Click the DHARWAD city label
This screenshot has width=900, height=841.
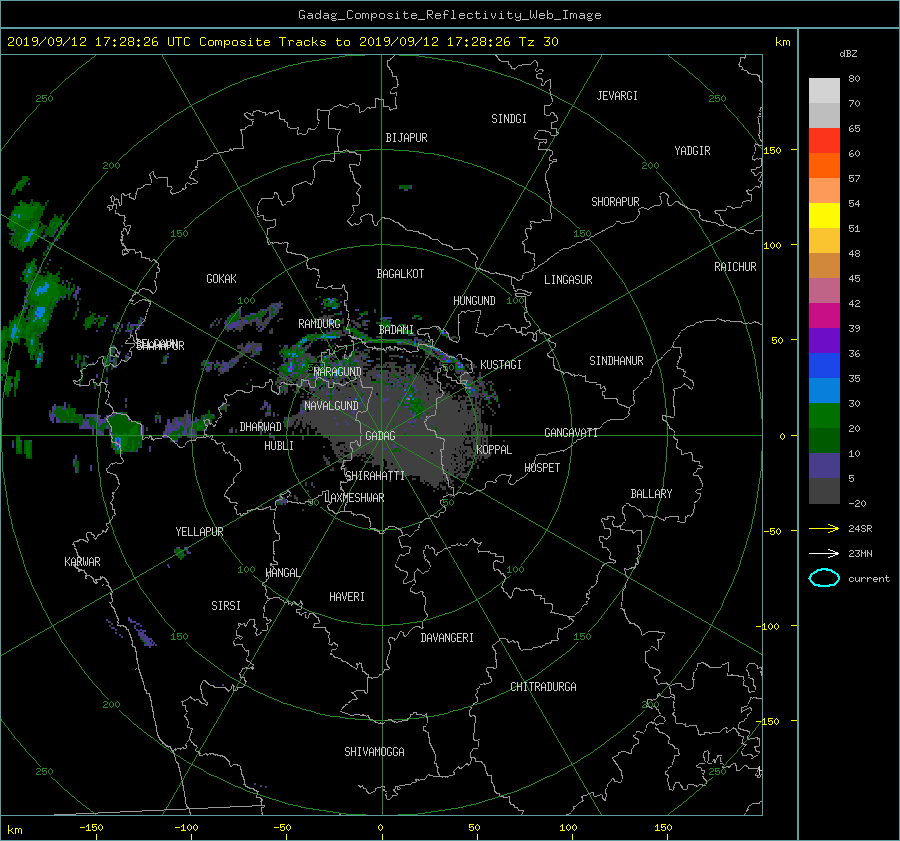[x=261, y=427]
